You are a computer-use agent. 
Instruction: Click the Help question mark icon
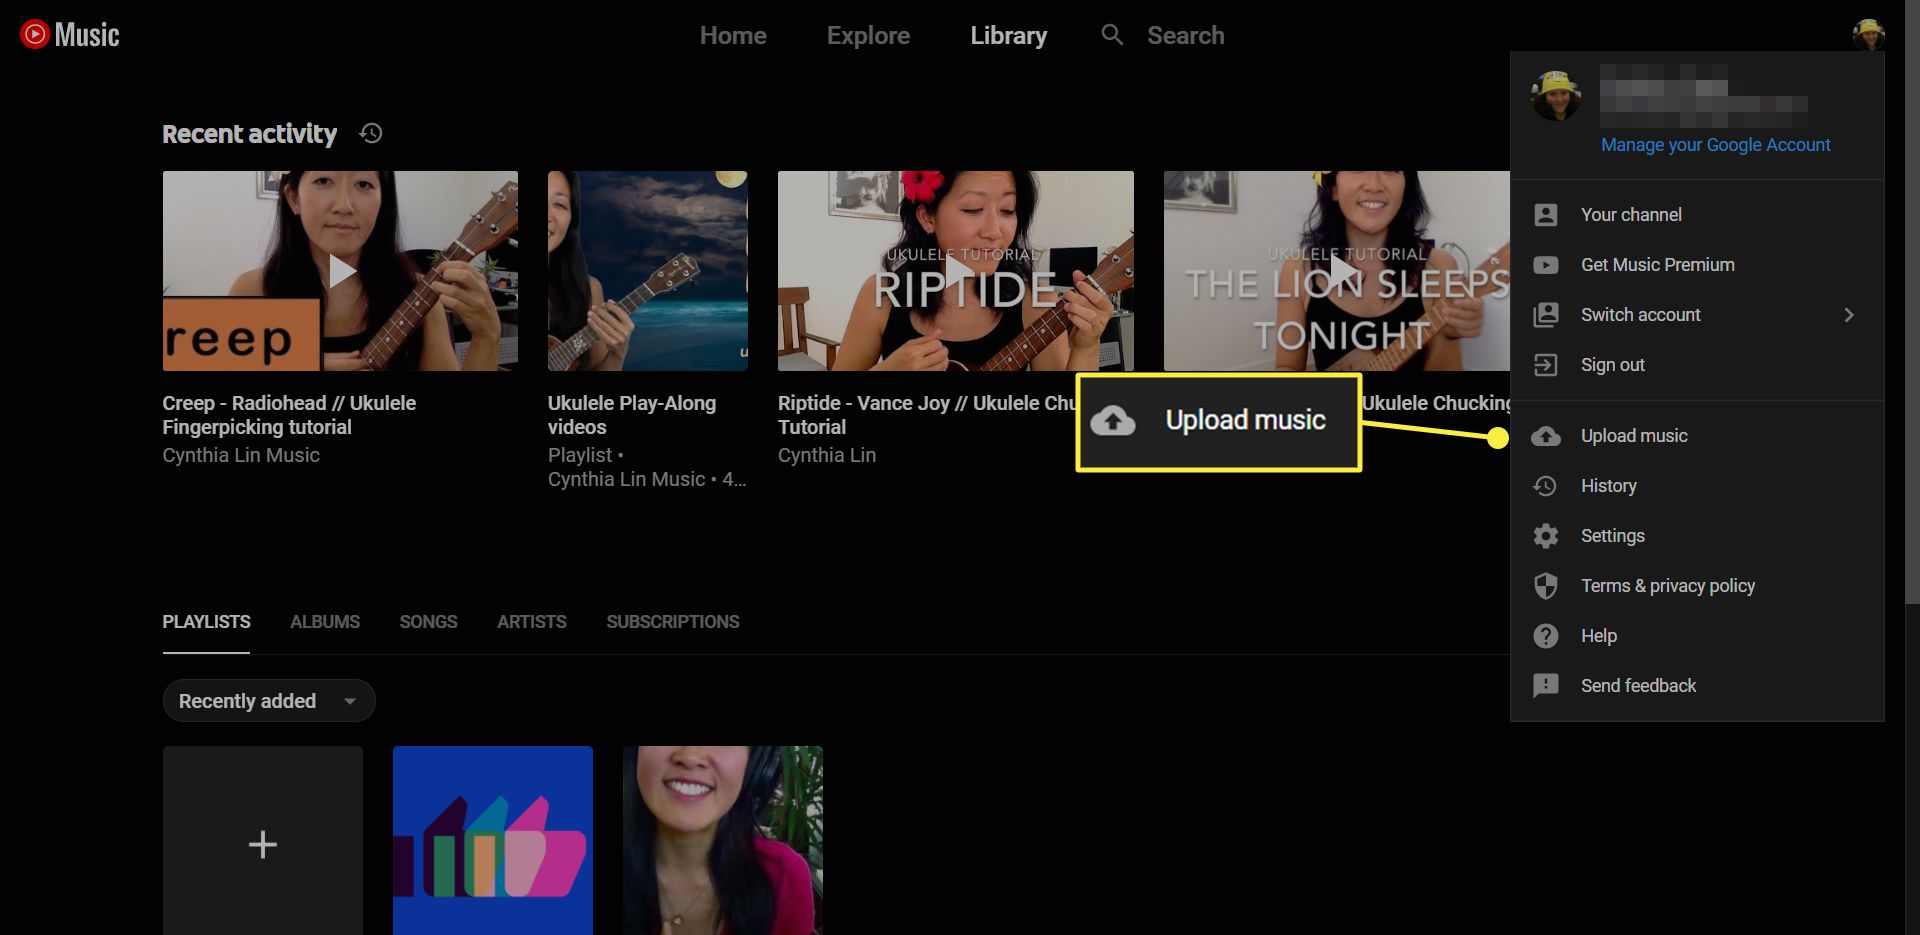coord(1546,636)
